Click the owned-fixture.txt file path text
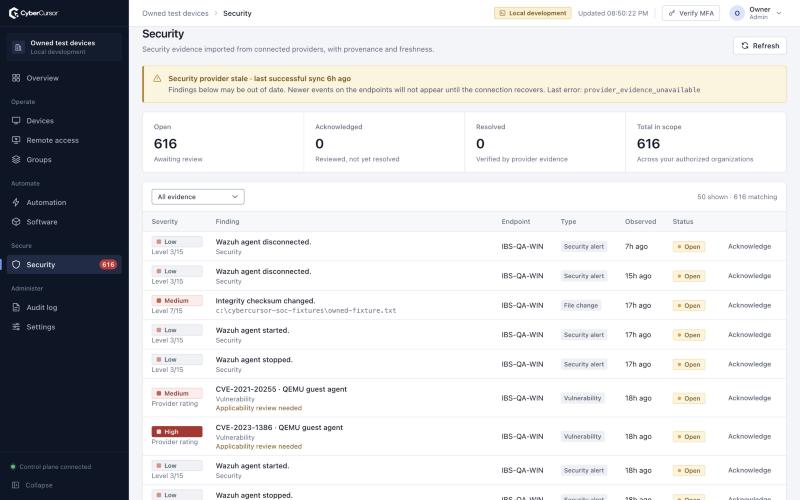This screenshot has width=800, height=500. point(306,311)
